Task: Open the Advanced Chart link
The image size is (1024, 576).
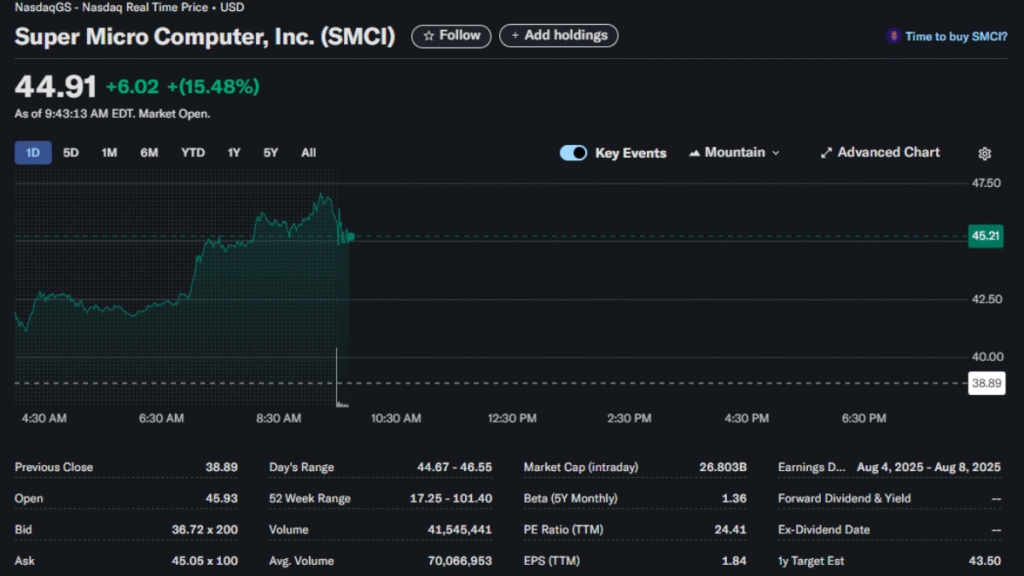Action: click(880, 153)
